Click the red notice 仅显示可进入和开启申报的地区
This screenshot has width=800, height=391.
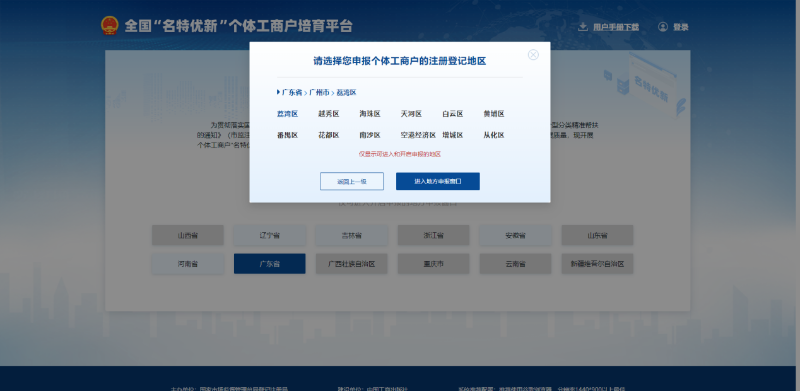click(x=399, y=154)
